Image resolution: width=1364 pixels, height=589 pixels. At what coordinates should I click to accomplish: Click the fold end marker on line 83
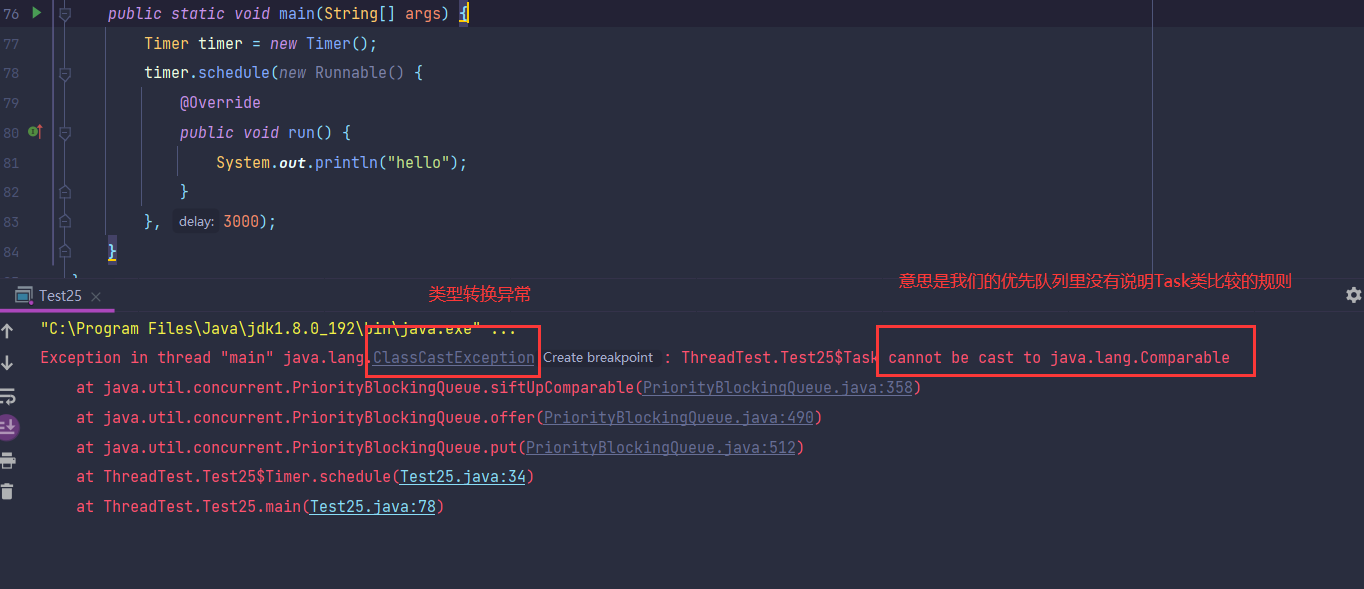(x=65, y=221)
